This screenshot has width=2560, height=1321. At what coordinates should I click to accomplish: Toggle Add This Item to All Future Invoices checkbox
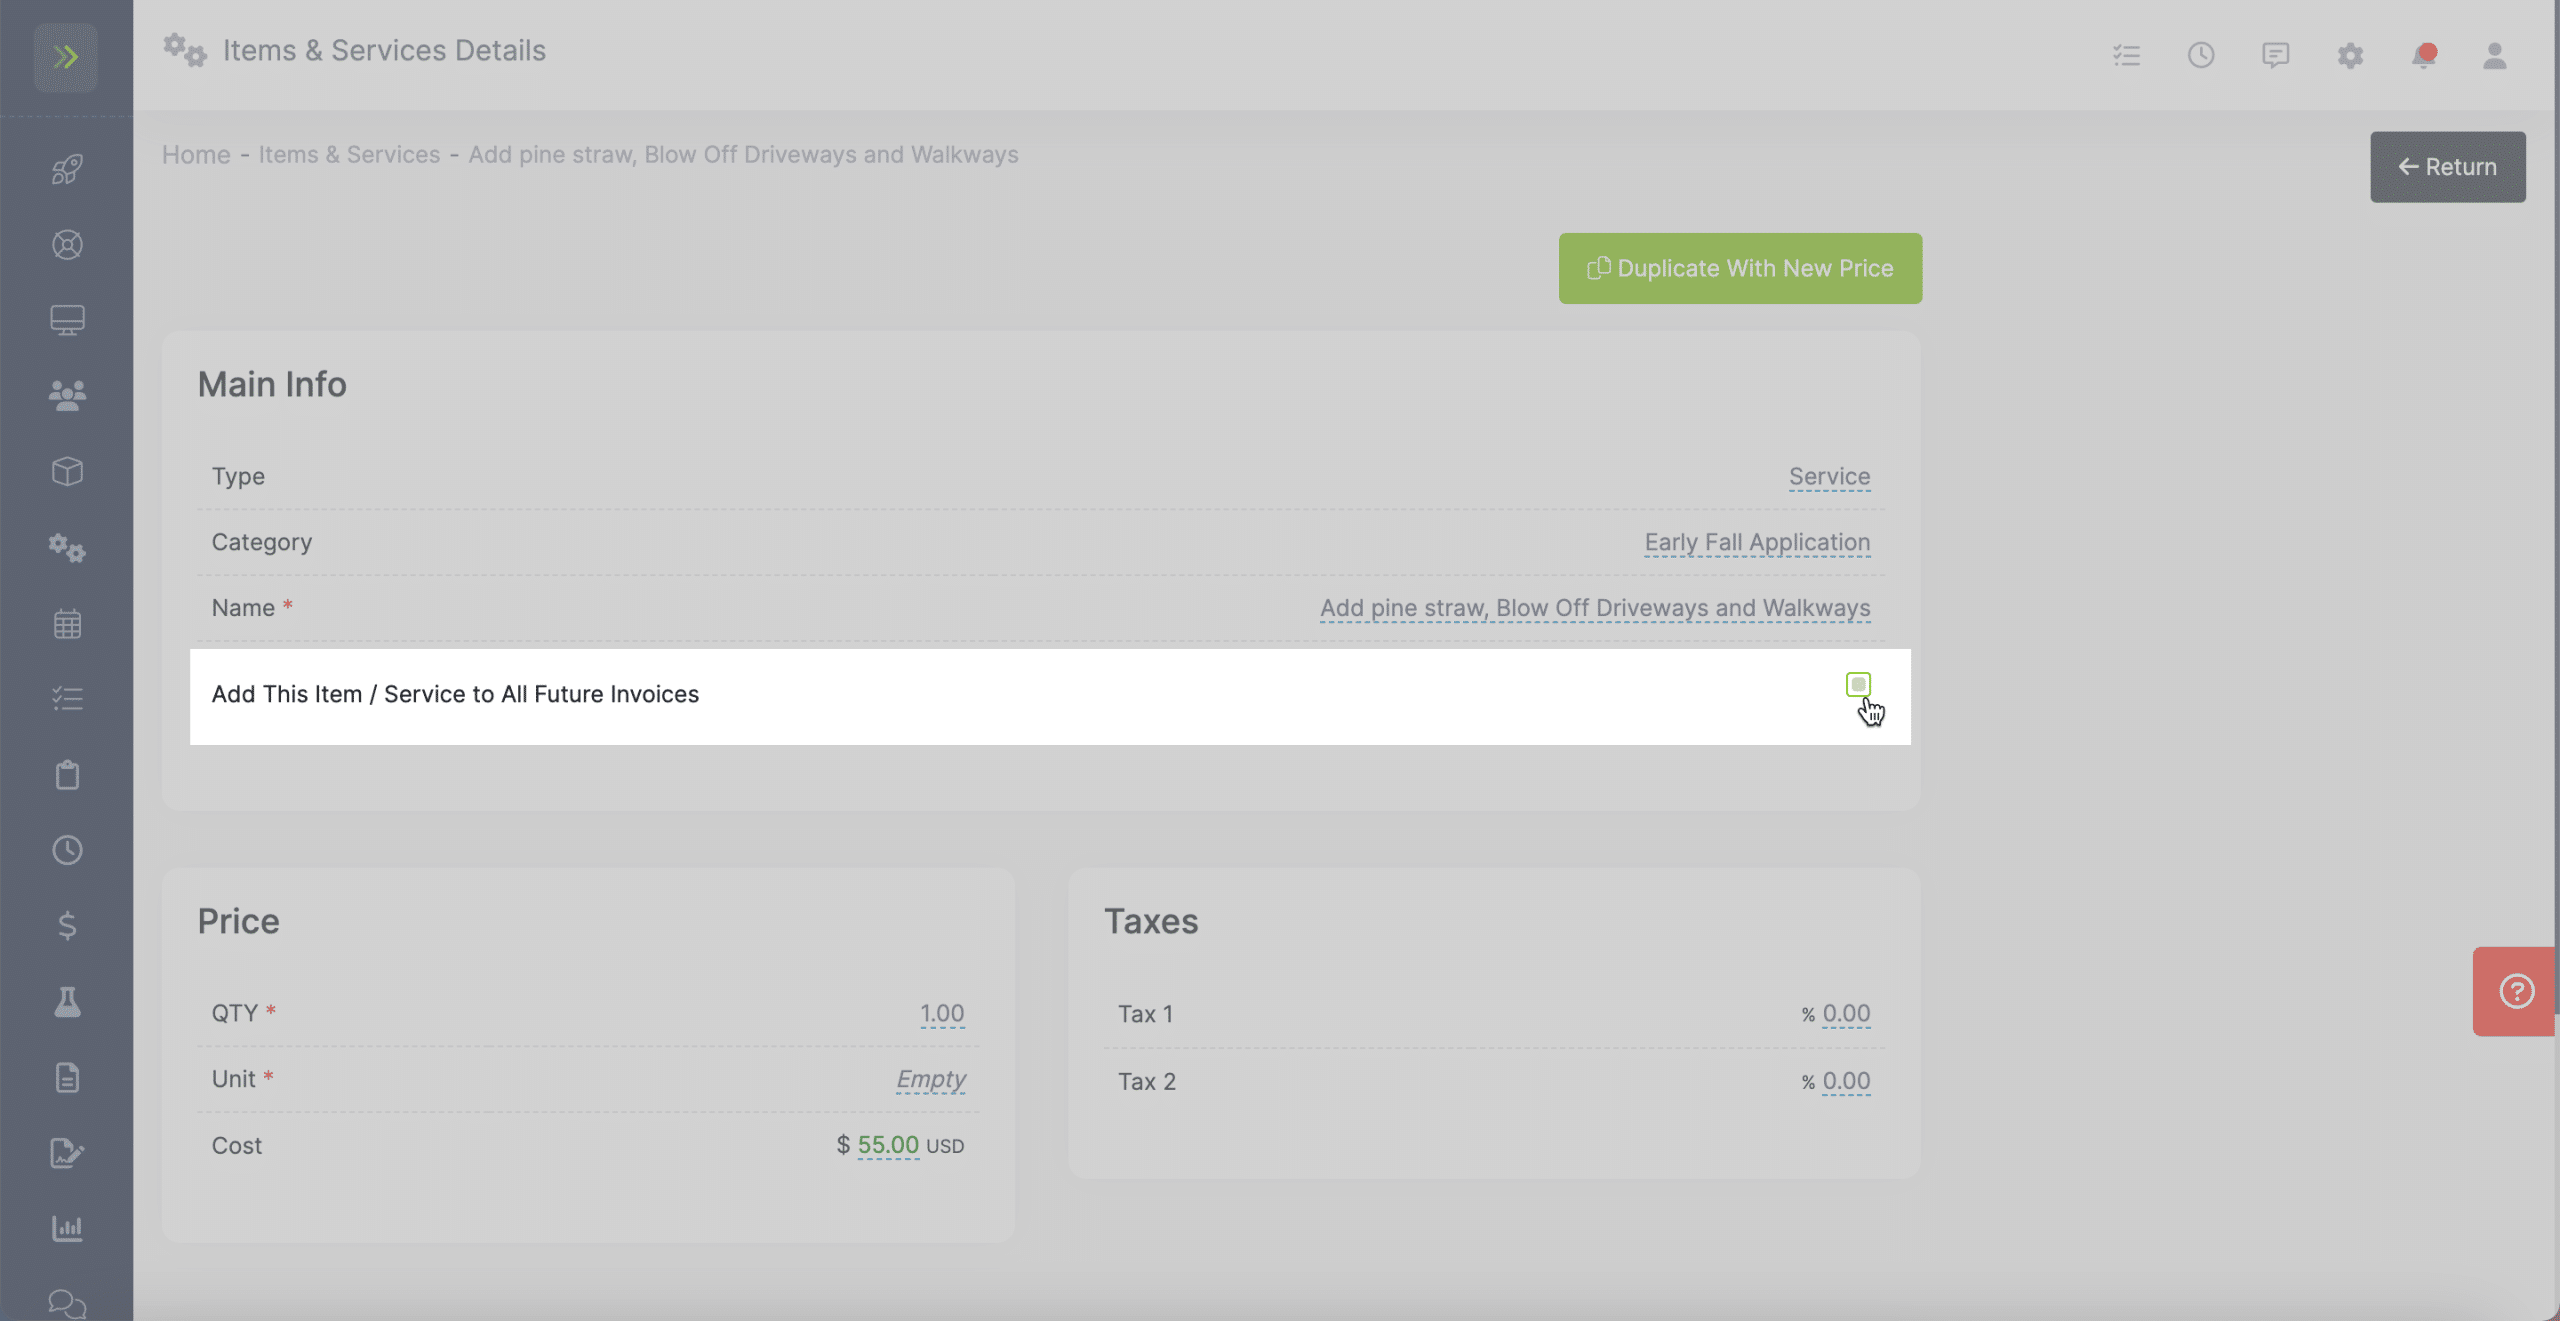point(1858,684)
